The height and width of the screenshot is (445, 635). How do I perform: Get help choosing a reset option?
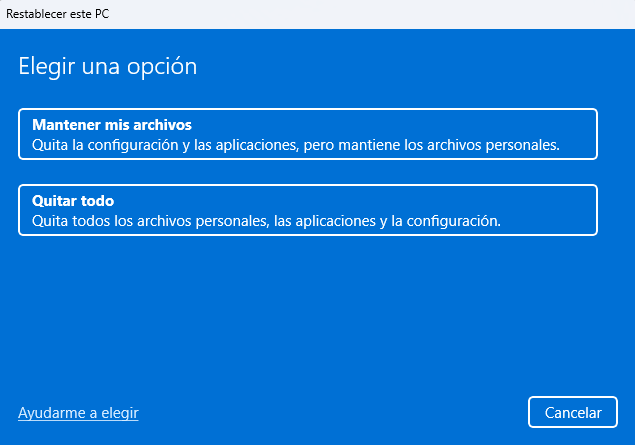pyautogui.click(x=78, y=413)
